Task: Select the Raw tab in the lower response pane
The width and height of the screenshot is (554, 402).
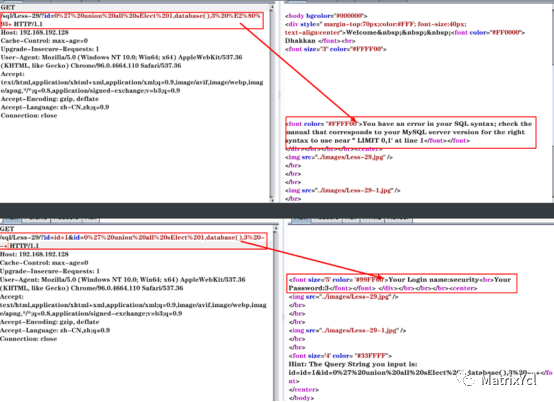Action: tap(300, 219)
